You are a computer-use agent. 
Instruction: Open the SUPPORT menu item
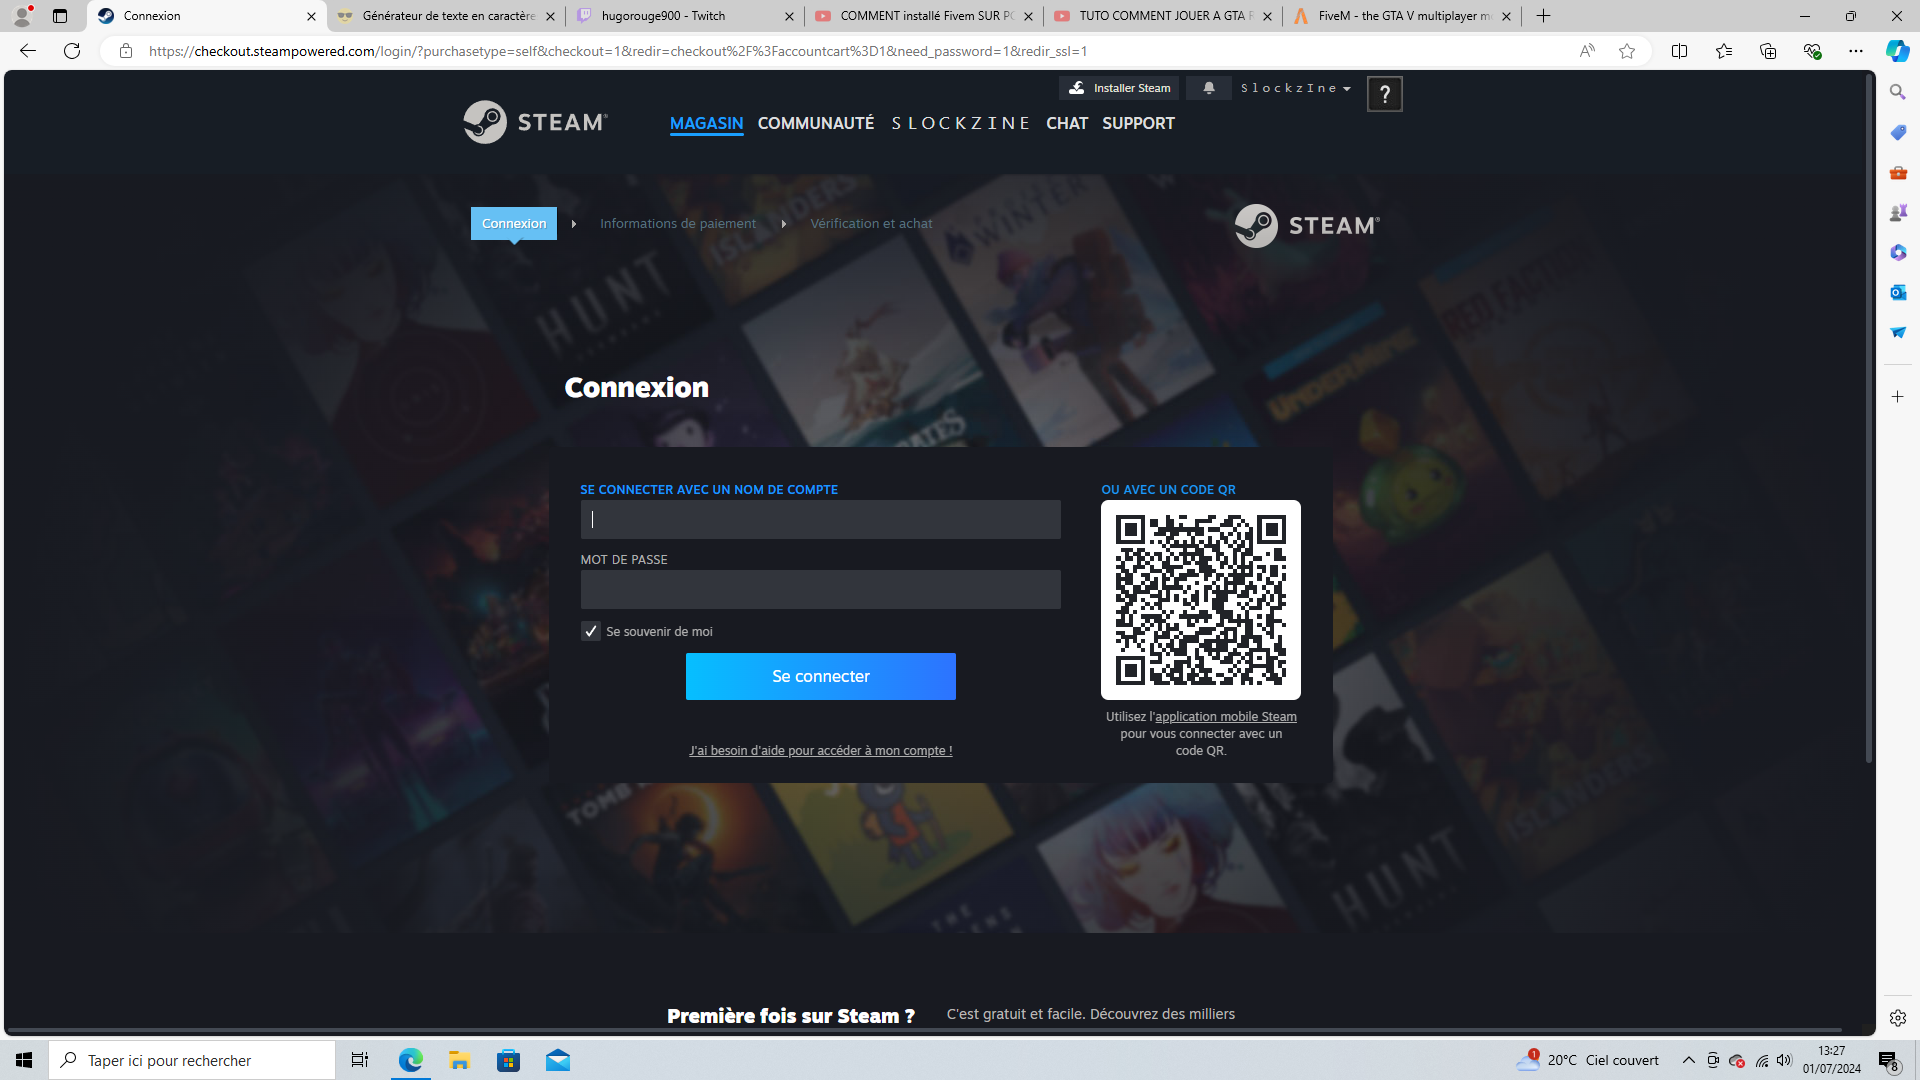click(x=1138, y=123)
